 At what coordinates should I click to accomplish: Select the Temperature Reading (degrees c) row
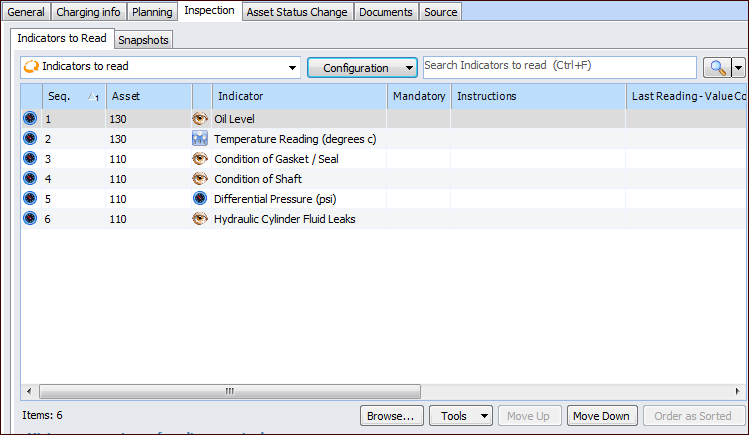(384, 139)
